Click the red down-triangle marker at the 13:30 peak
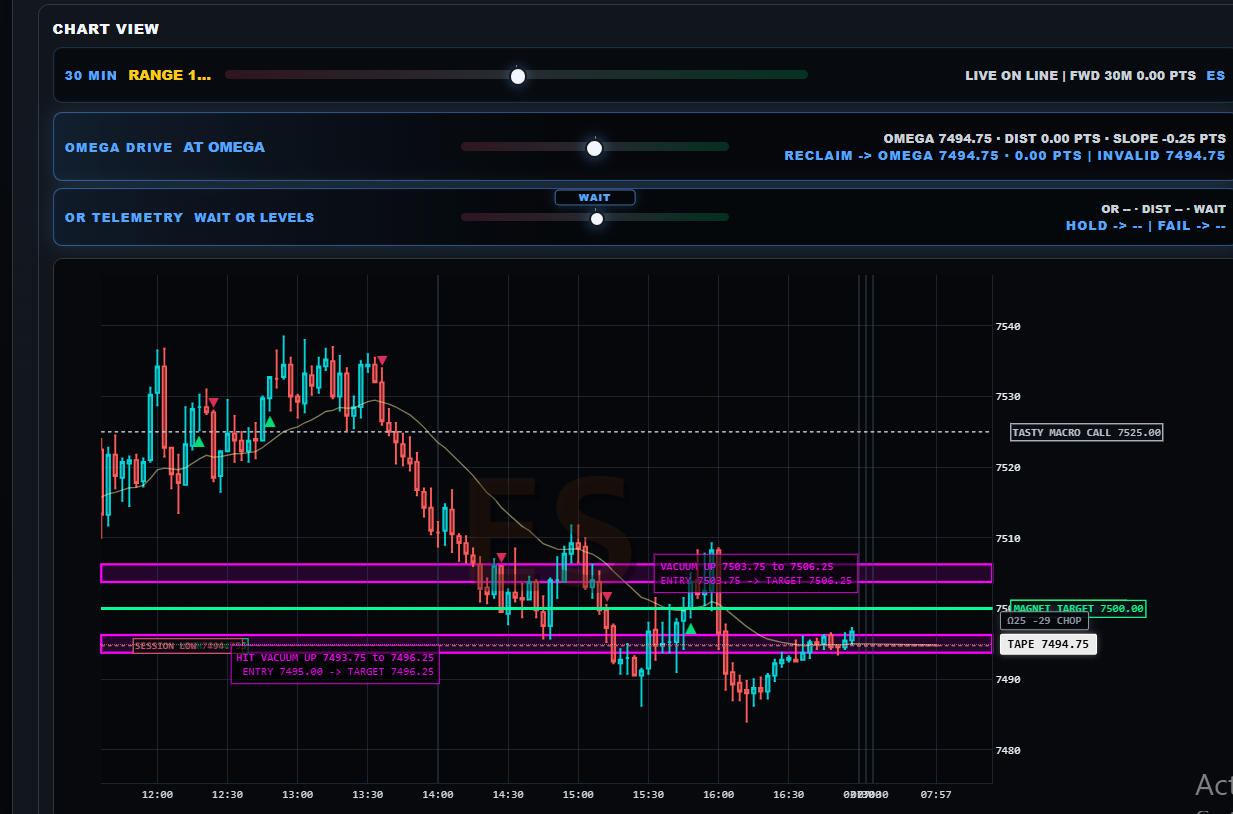 (382, 360)
